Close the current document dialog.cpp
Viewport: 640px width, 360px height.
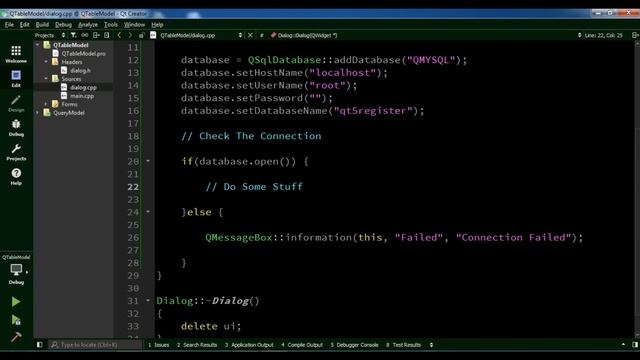pyautogui.click(x=250, y=36)
